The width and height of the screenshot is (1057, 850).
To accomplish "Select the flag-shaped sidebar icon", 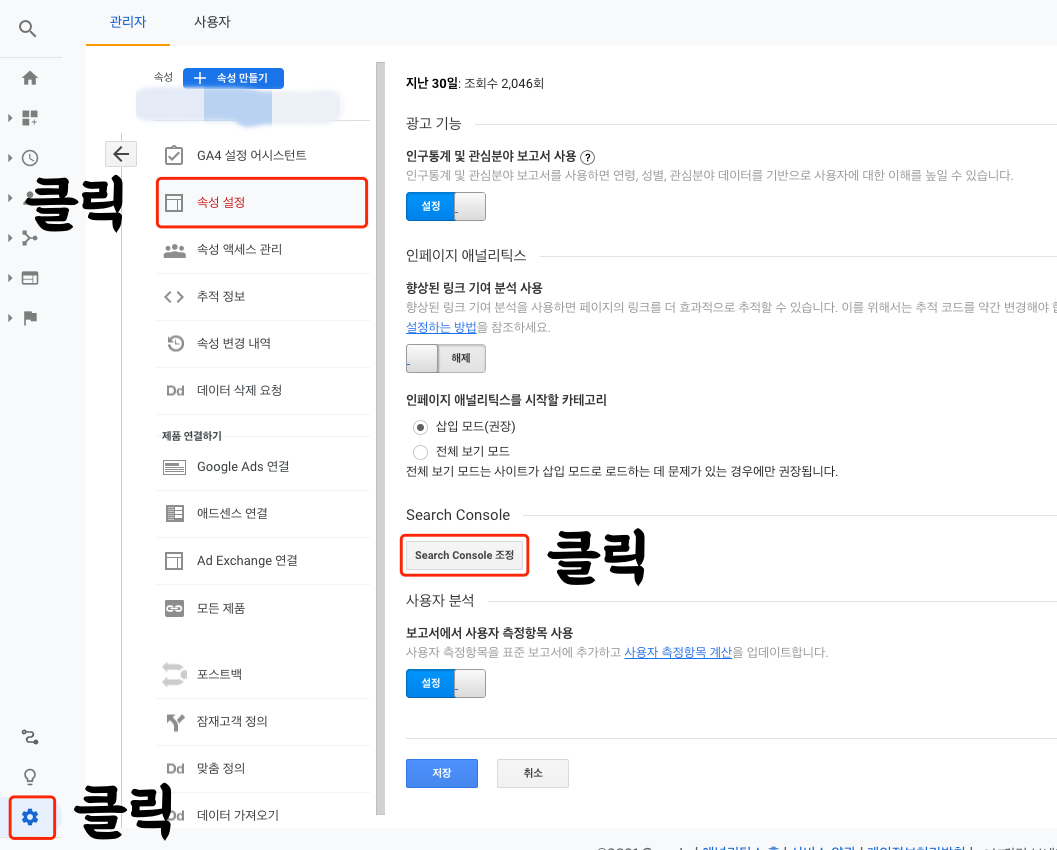I will click(29, 317).
